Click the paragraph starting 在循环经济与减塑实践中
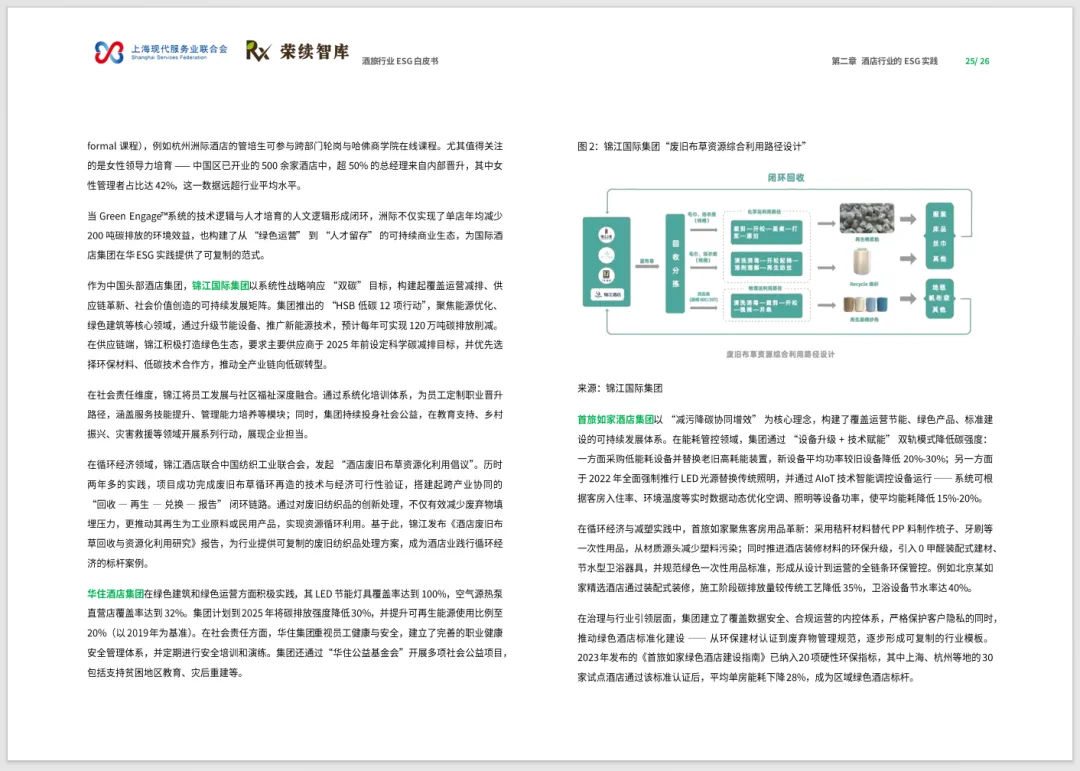The width and height of the screenshot is (1080, 771). point(787,559)
